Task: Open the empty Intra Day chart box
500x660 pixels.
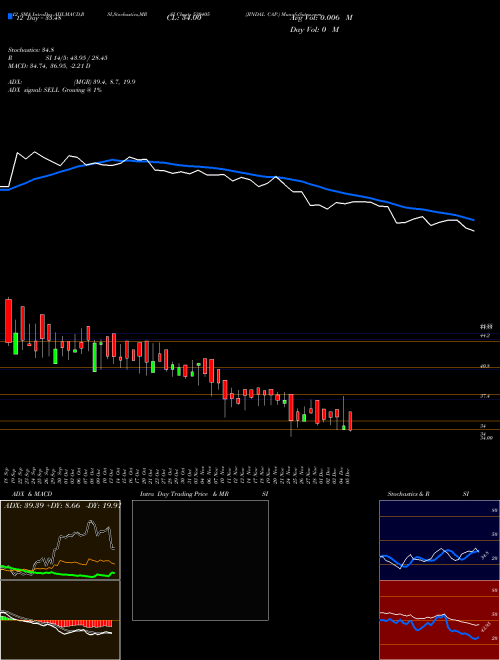Action: point(200,560)
